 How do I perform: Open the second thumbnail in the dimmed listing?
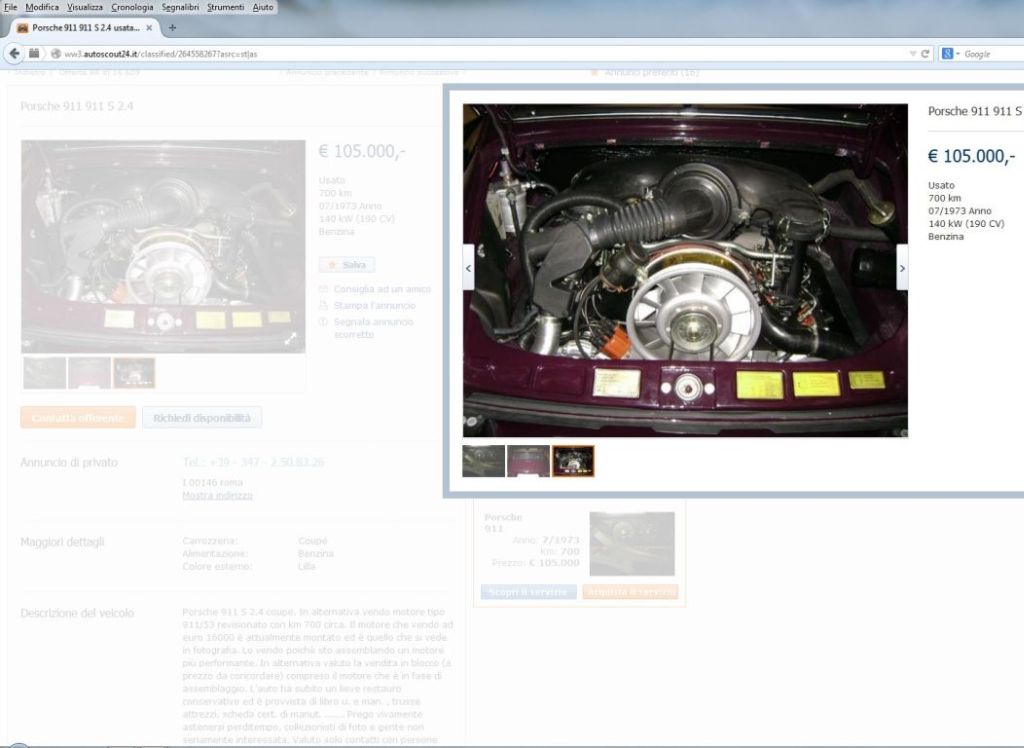[89, 373]
